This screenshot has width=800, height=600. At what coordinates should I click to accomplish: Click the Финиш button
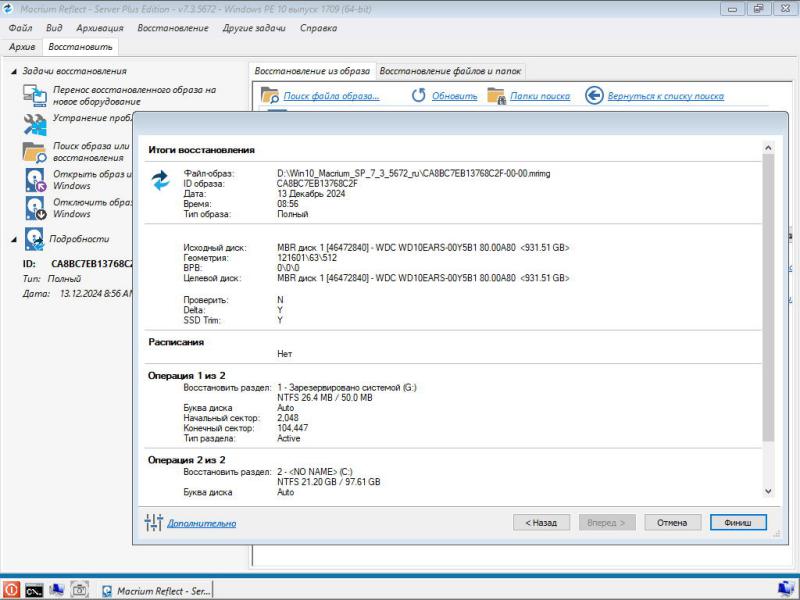[738, 522]
